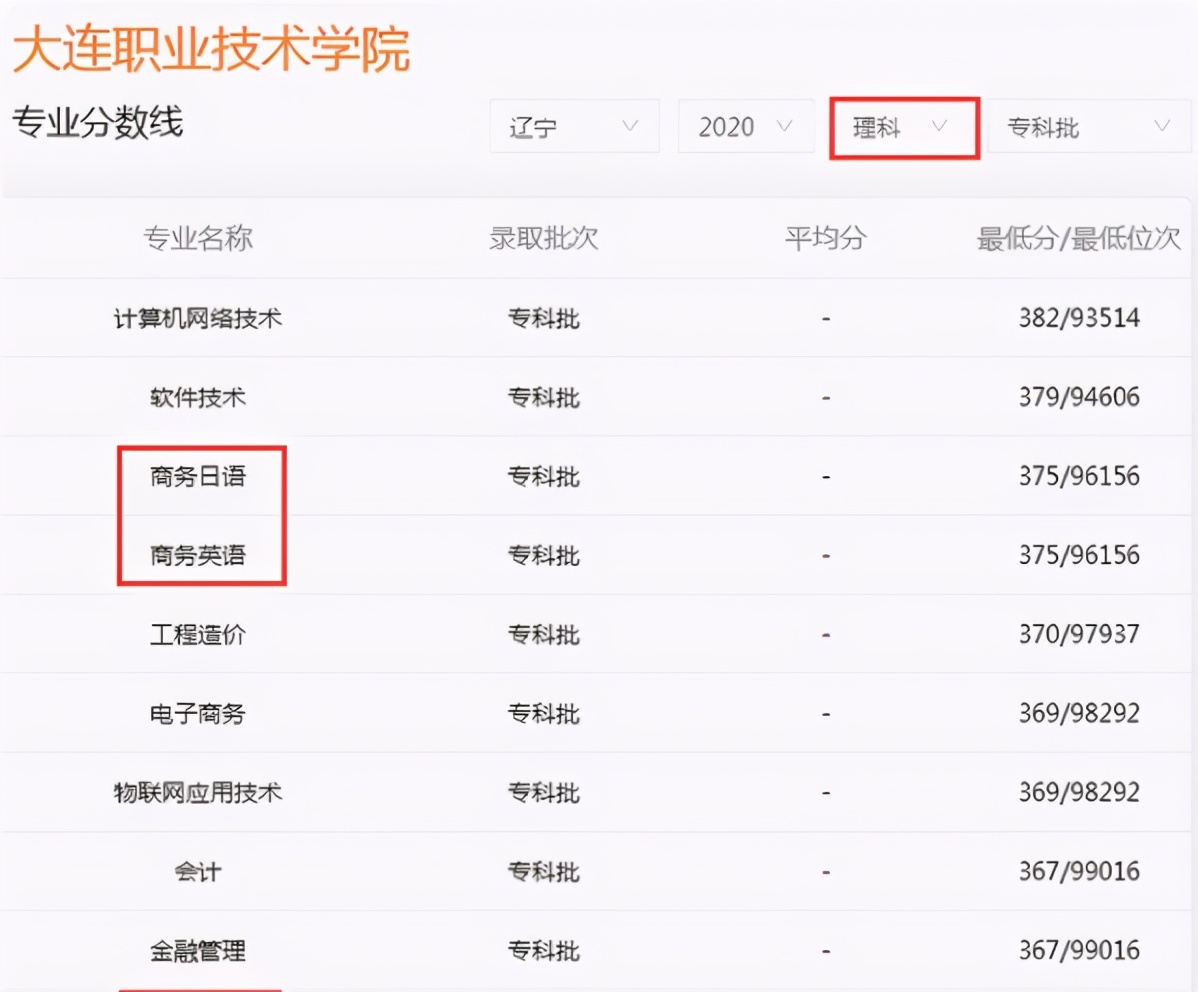Click the chevron arrow on the 辽宁 selector
The image size is (1198, 992).
[632, 126]
